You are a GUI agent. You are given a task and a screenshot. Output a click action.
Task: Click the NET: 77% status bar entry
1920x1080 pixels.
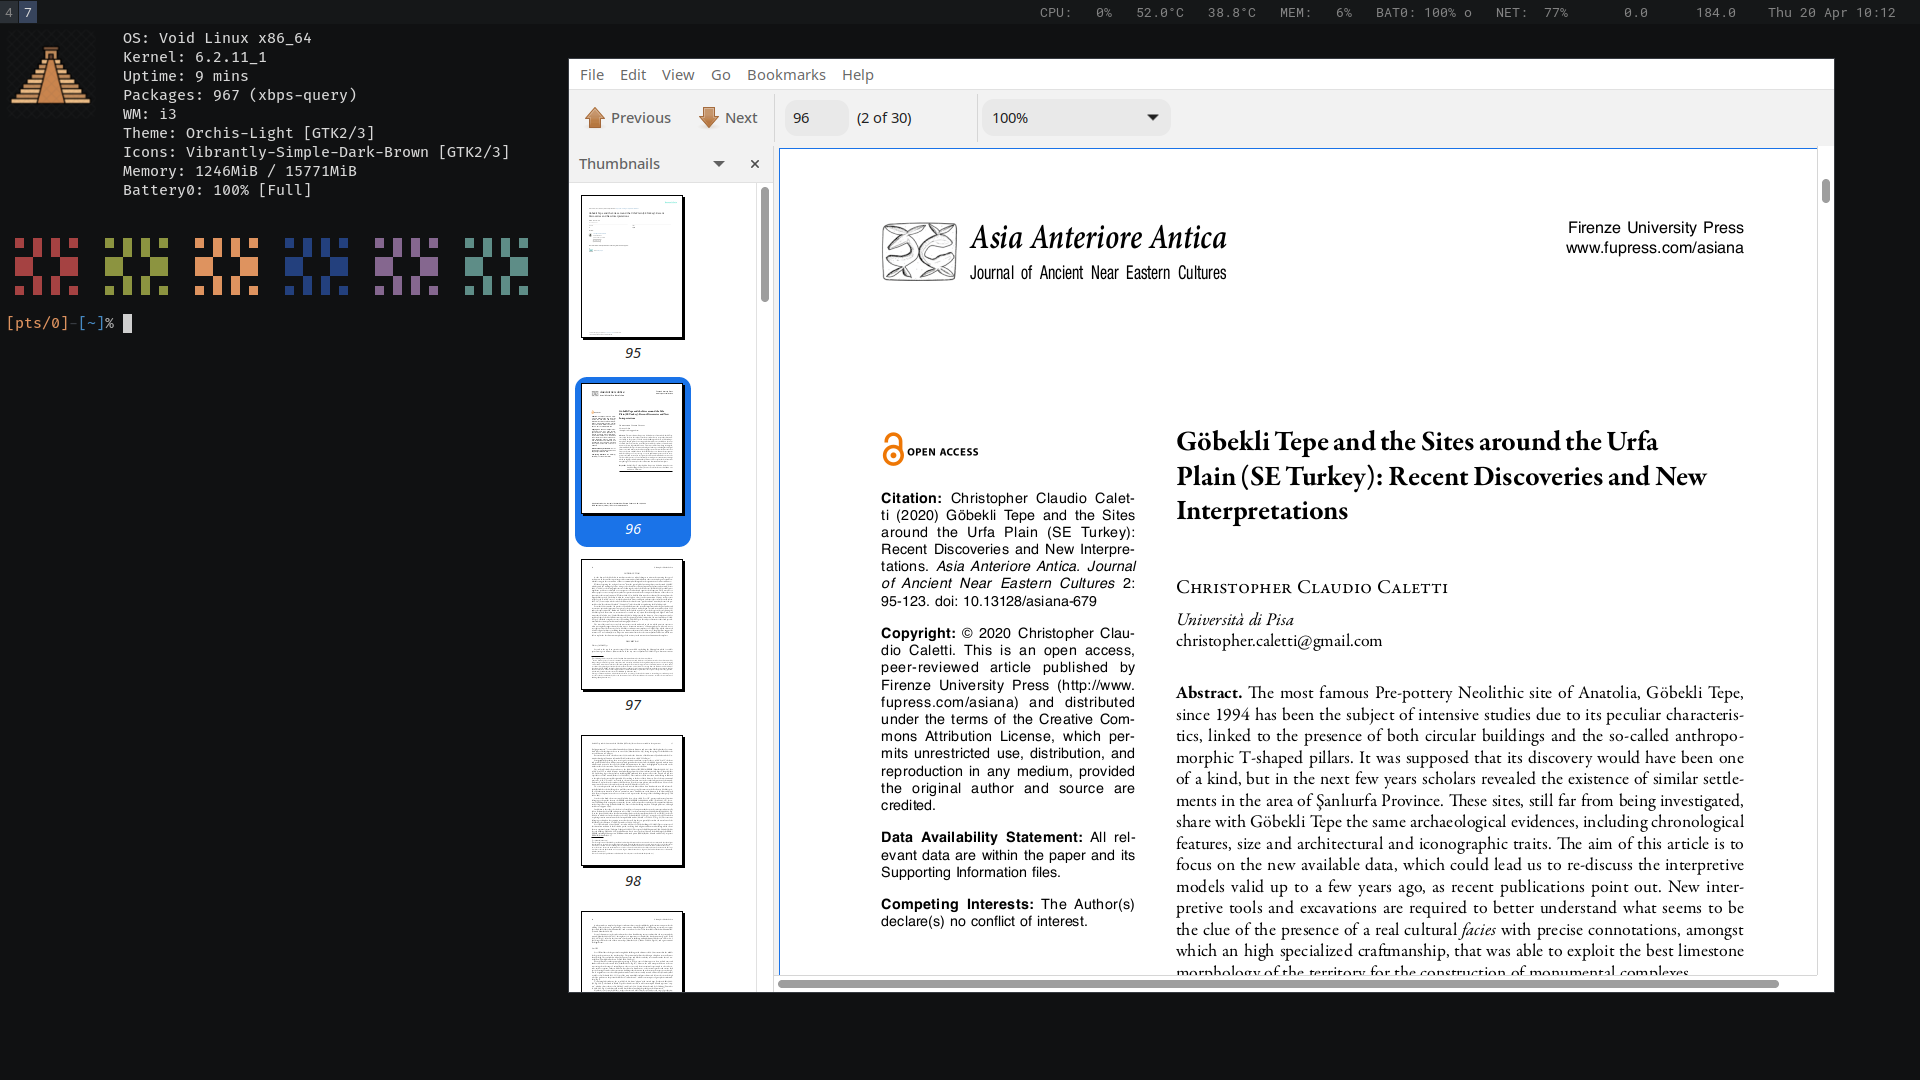(x=1532, y=13)
